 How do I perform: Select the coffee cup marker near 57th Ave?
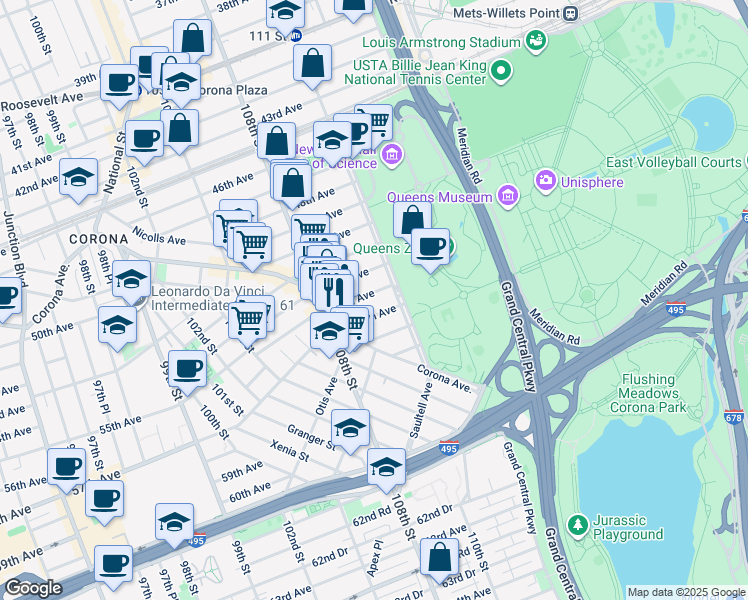pos(105,499)
